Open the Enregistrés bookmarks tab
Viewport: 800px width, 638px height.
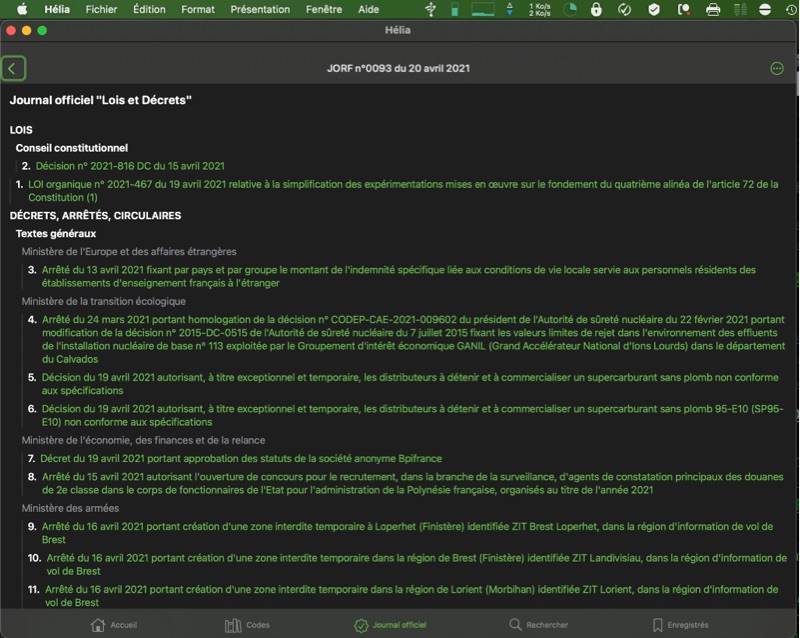pyautogui.click(x=680, y=625)
